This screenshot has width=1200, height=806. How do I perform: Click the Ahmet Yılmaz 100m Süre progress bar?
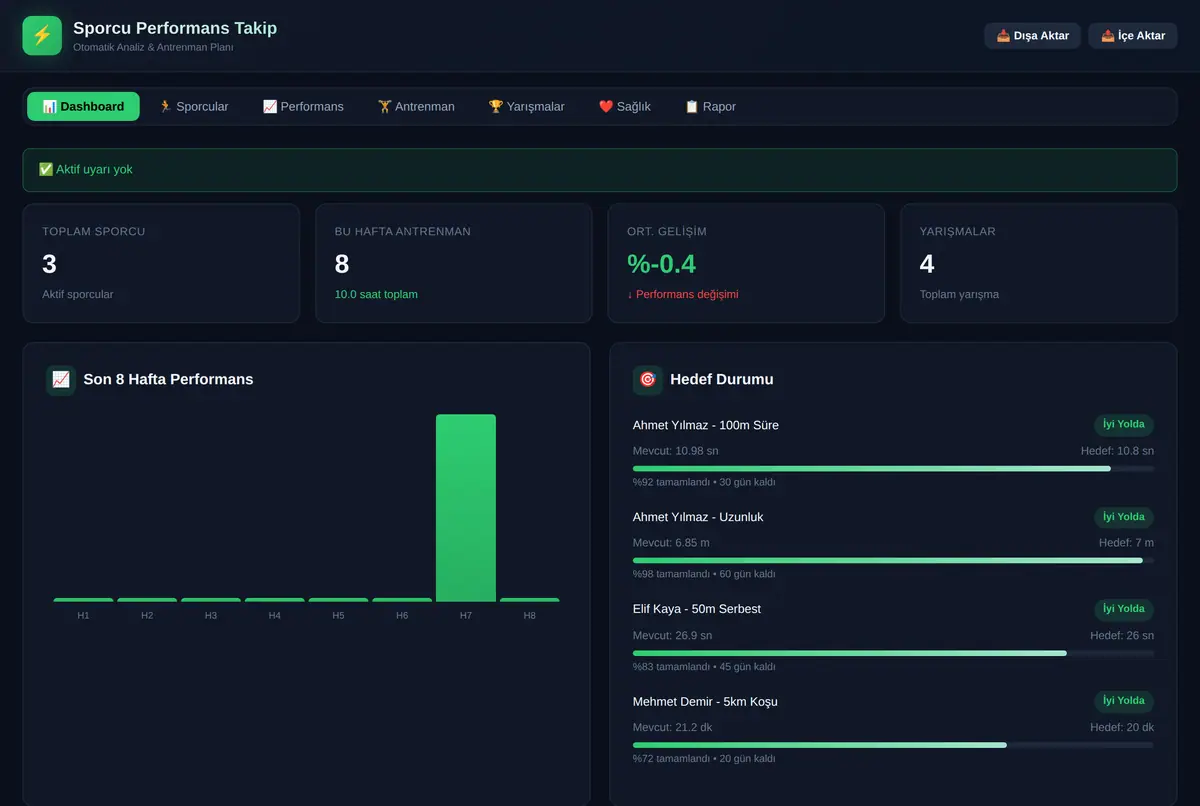893,468
